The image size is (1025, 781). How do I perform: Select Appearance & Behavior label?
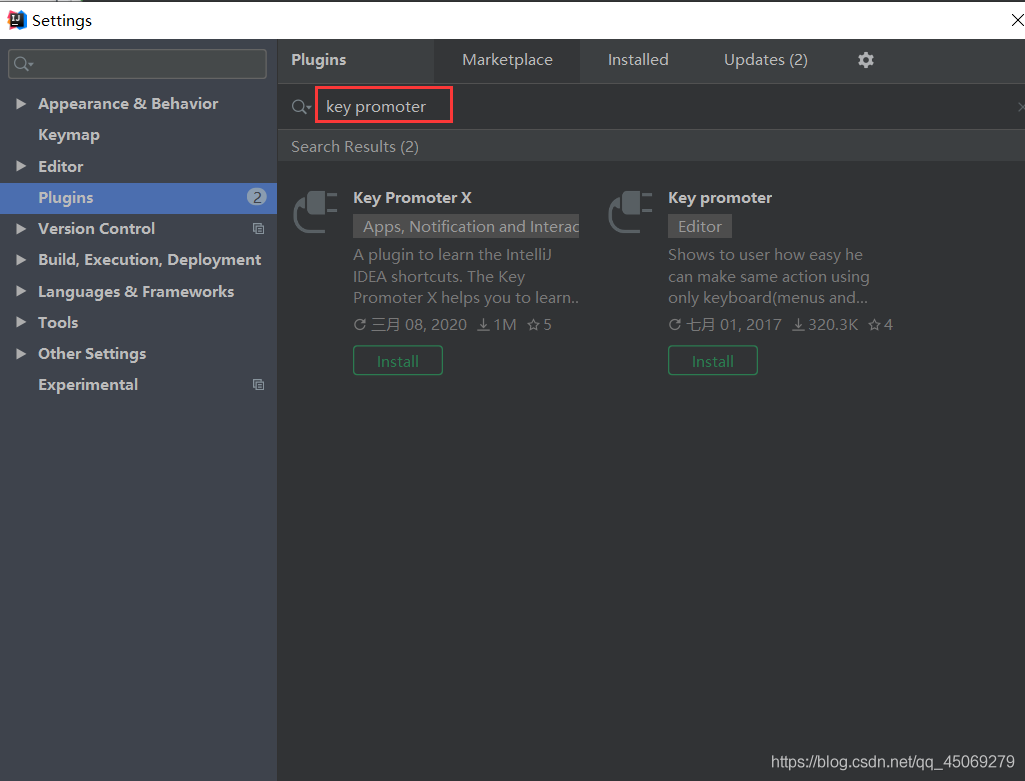pos(128,104)
